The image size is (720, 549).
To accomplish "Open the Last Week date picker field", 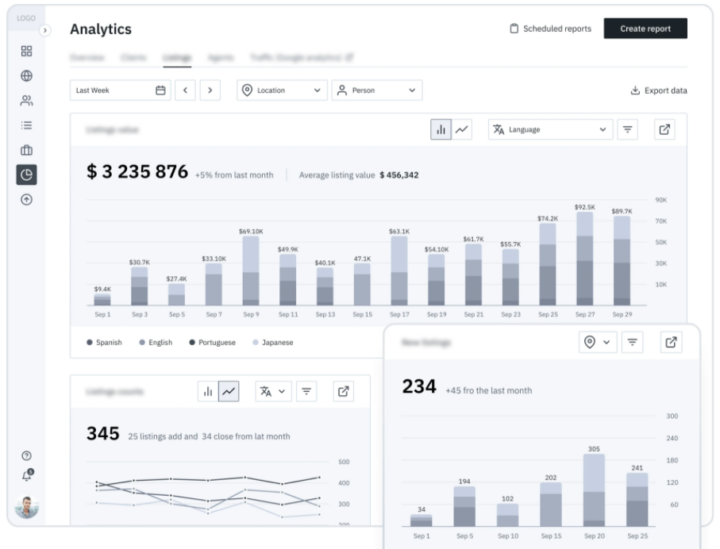I will point(120,90).
